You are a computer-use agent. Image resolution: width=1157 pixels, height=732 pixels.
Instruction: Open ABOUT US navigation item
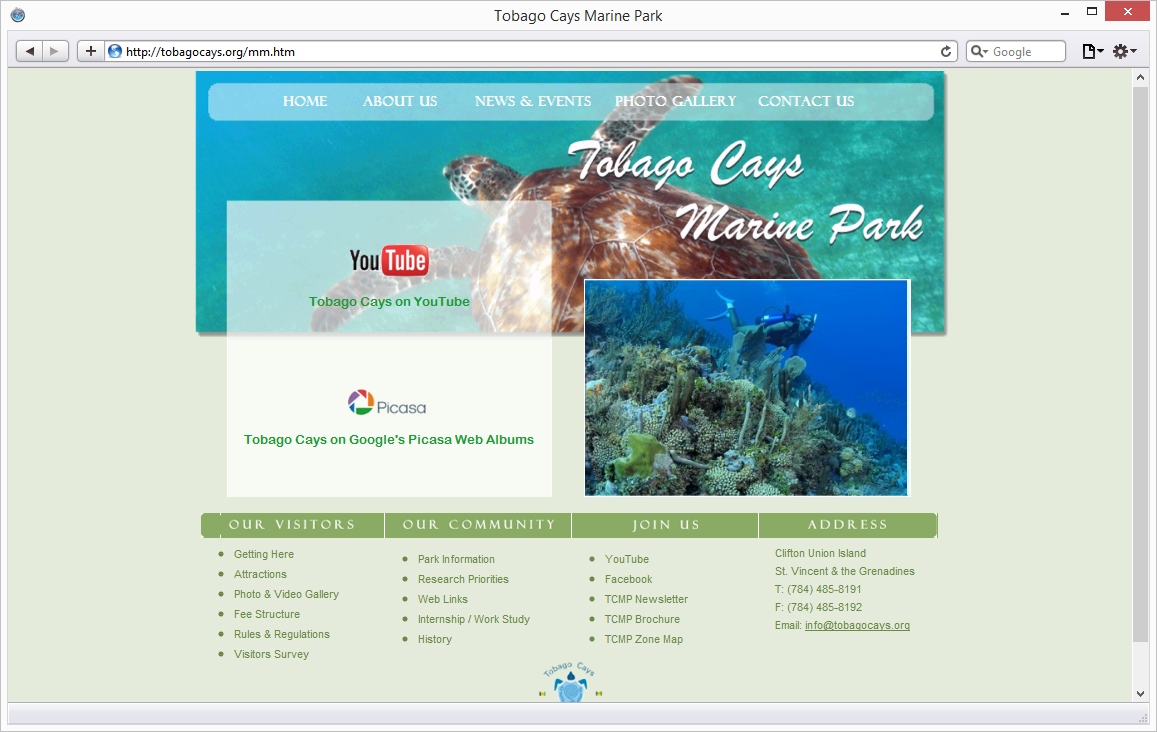399,101
